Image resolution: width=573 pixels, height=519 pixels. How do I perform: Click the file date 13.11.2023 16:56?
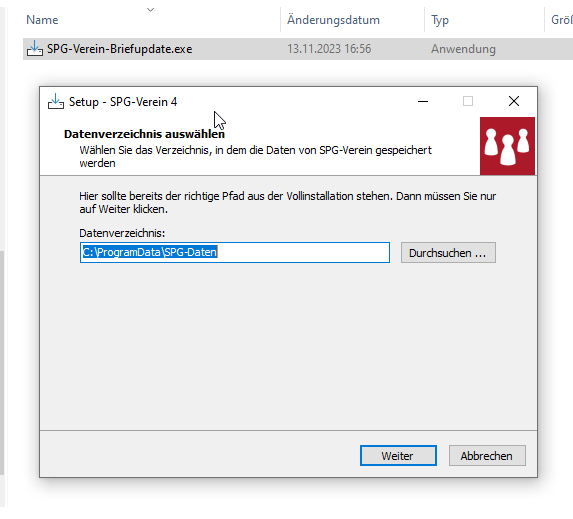329,49
